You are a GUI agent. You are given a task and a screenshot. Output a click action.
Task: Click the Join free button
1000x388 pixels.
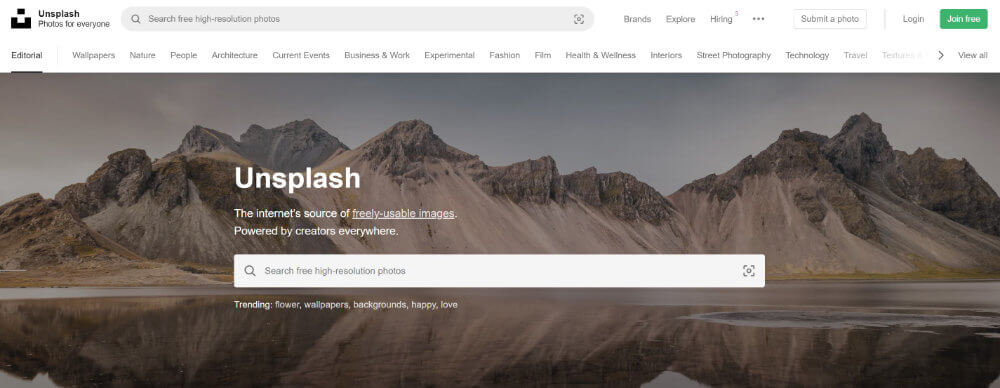tap(963, 19)
